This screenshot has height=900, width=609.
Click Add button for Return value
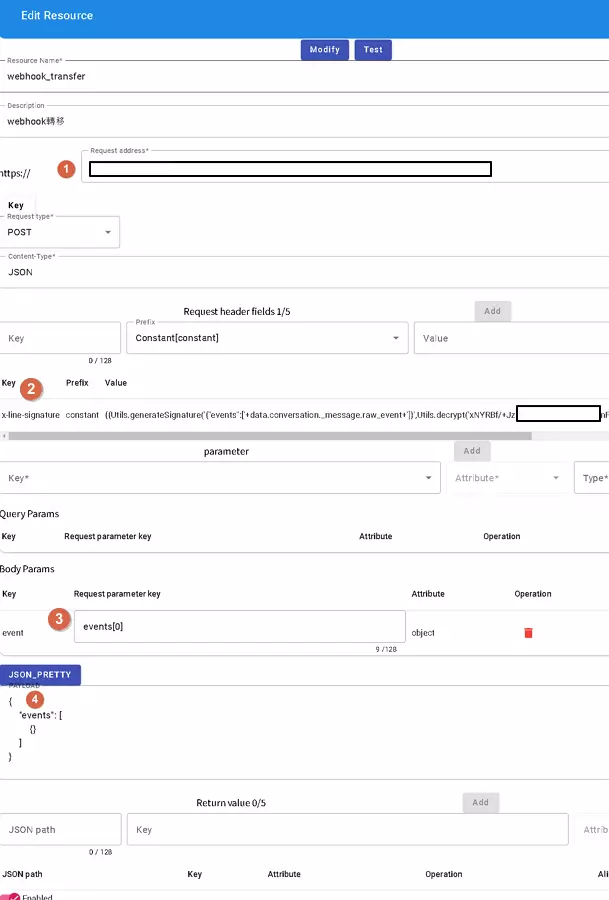(480, 802)
